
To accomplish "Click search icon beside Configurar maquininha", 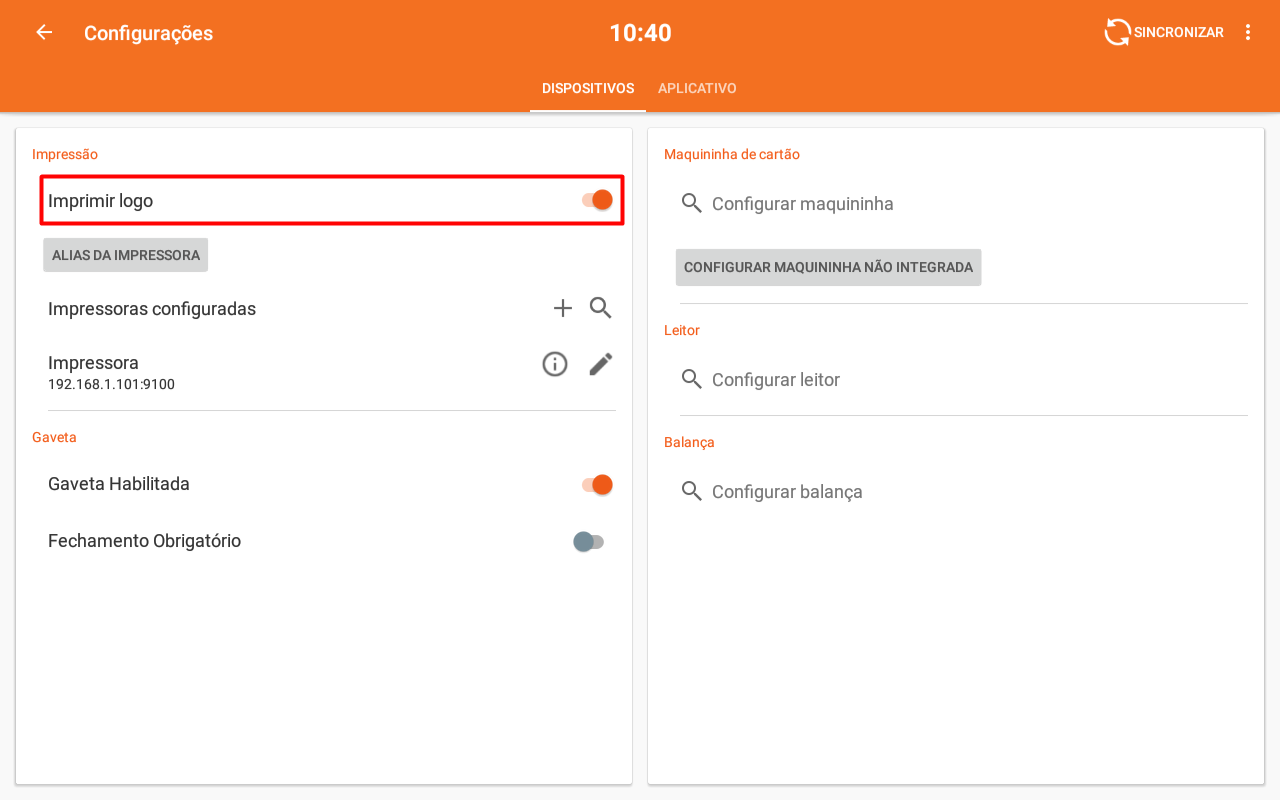I will coord(692,203).
